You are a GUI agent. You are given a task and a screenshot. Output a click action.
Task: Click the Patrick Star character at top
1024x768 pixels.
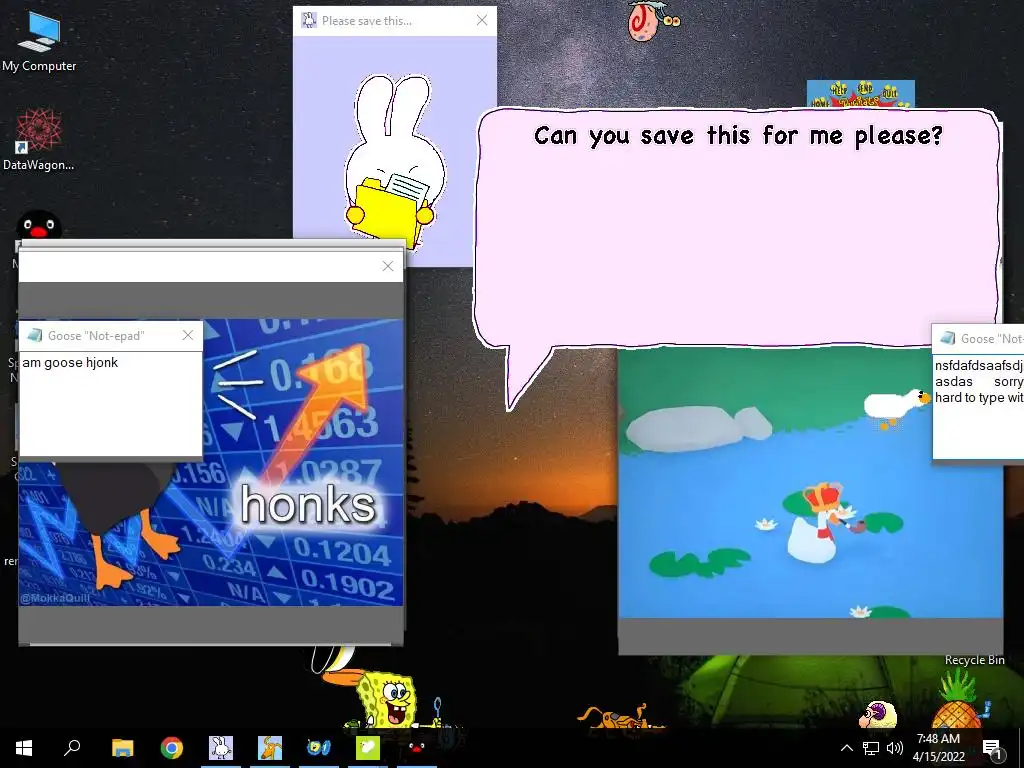652,21
